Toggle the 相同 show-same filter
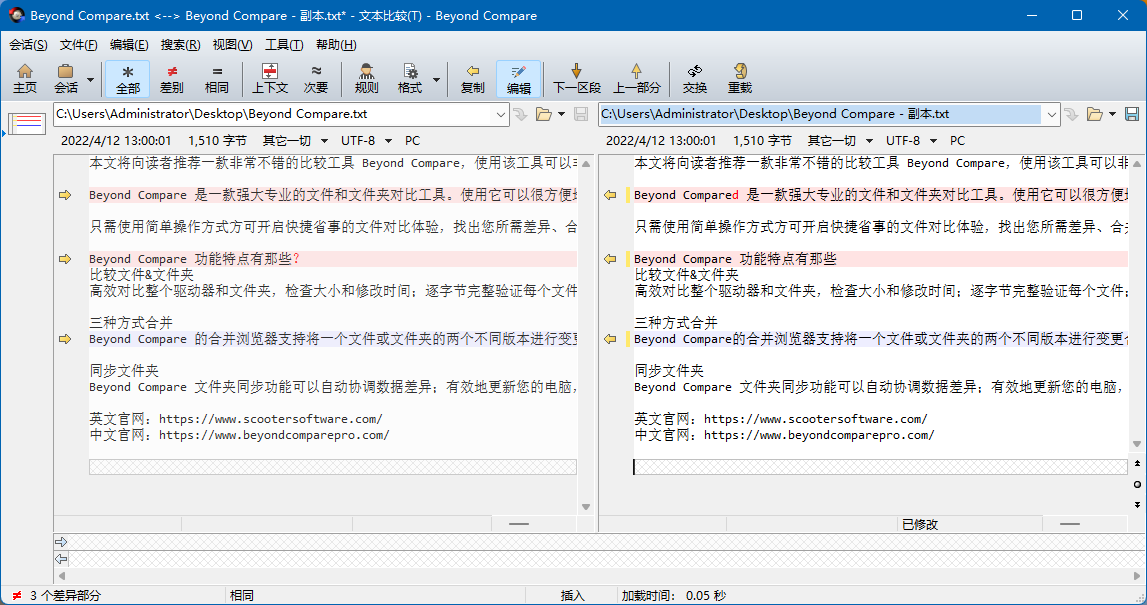The image size is (1147, 605). [x=217, y=78]
